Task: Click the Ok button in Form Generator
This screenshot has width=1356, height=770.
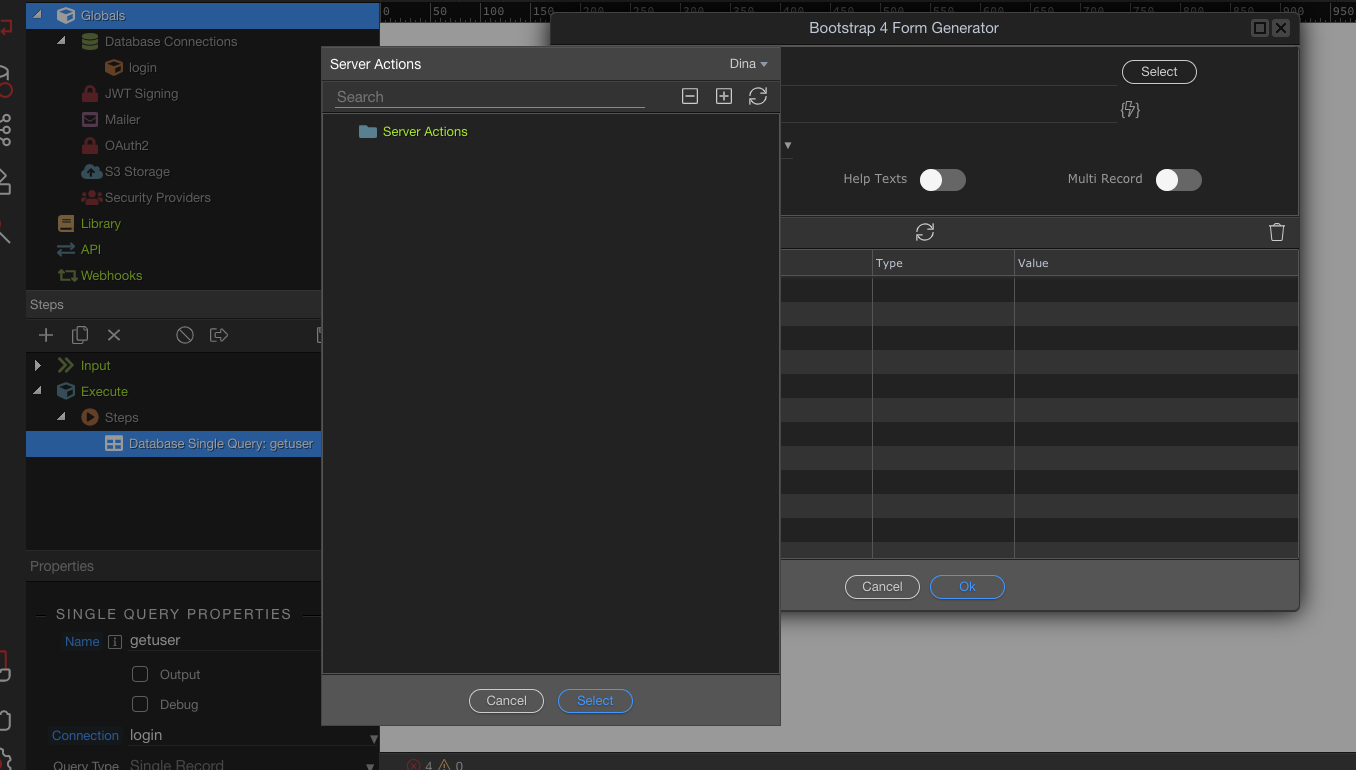Action: point(967,587)
